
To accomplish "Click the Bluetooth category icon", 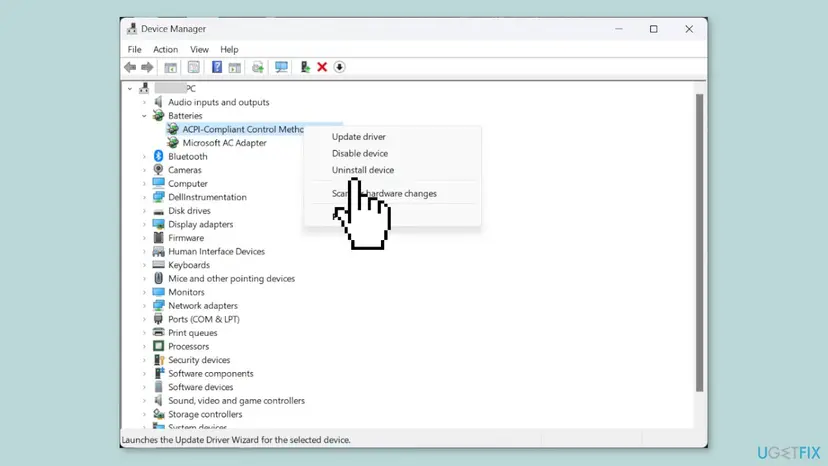I will click(x=158, y=156).
